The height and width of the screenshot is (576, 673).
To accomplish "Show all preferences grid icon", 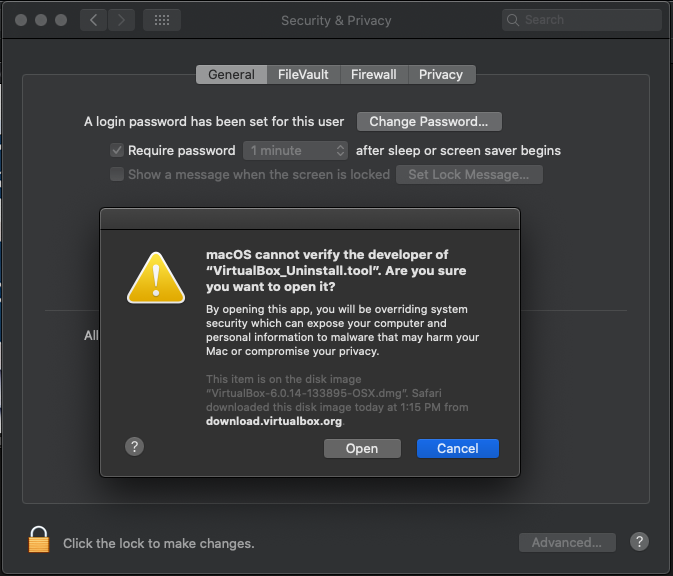I will tap(162, 20).
